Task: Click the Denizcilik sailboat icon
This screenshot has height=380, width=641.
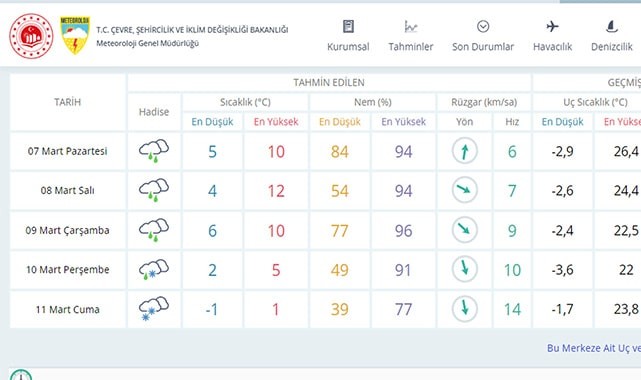Action: click(611, 27)
